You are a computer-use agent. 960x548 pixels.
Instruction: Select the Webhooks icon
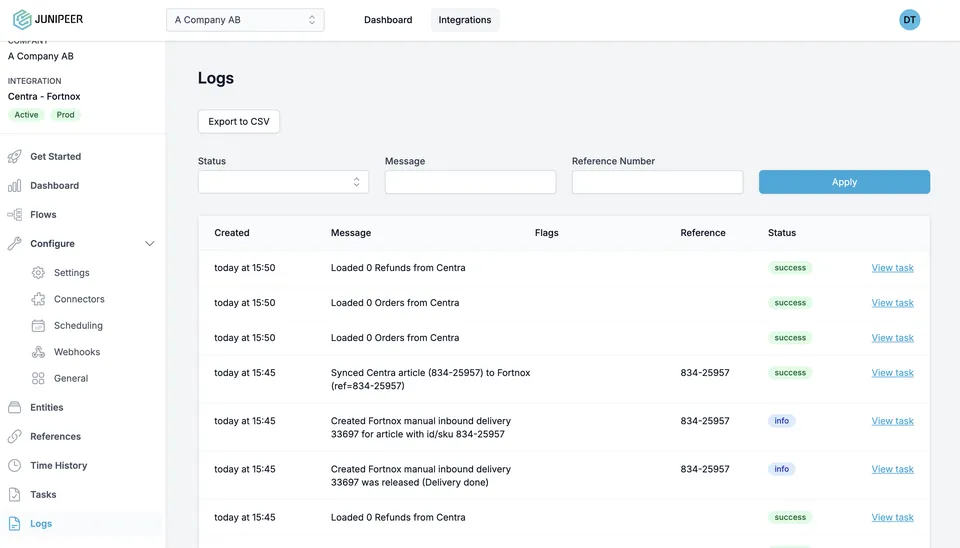[x=38, y=352]
